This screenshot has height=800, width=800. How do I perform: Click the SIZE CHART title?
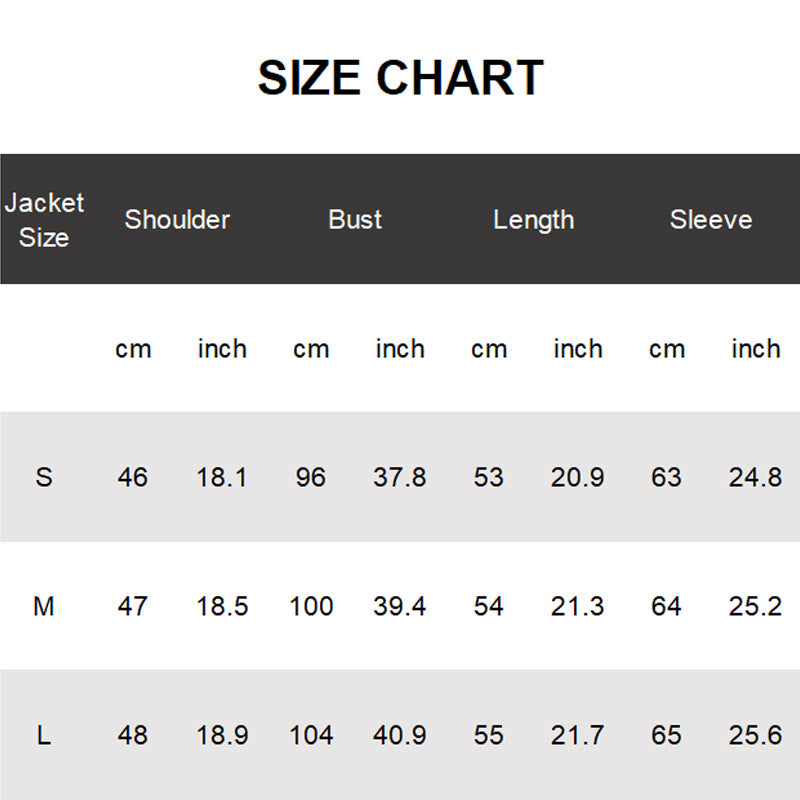[x=400, y=78]
